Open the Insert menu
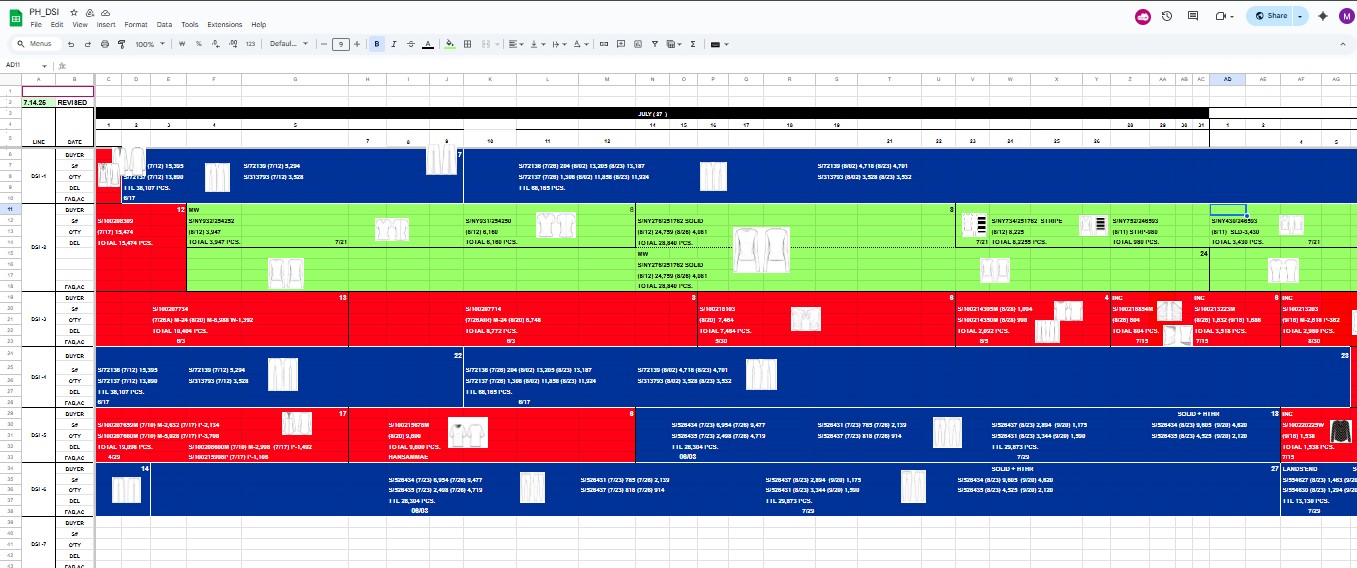The image size is (1357, 568). 106,24
